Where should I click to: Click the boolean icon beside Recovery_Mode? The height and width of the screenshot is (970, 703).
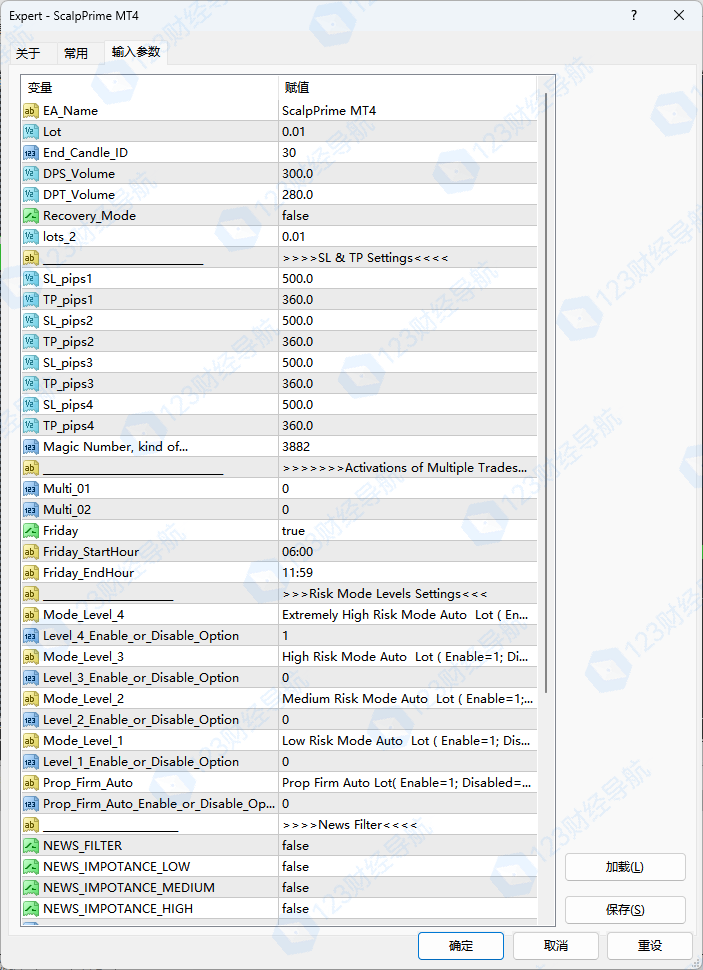[31, 216]
